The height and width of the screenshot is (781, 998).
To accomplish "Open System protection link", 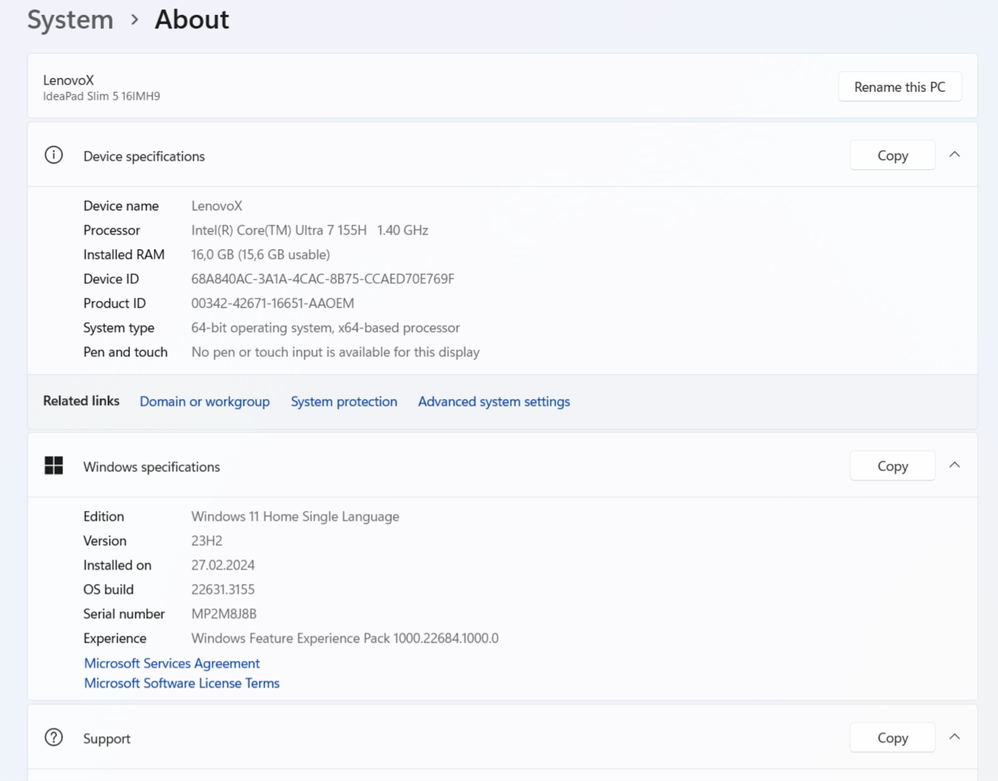I will coord(344,402).
